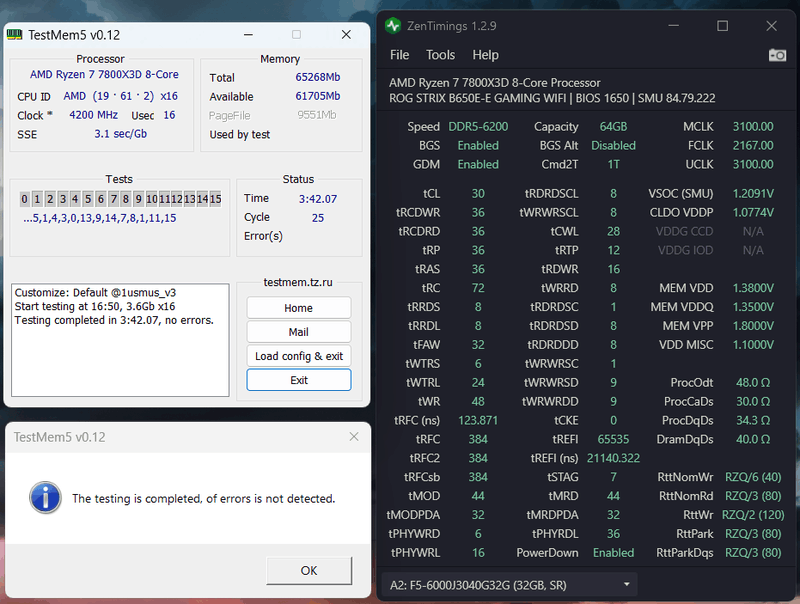
Task: Click the tPHYRDL value 36
Action: [x=613, y=534]
